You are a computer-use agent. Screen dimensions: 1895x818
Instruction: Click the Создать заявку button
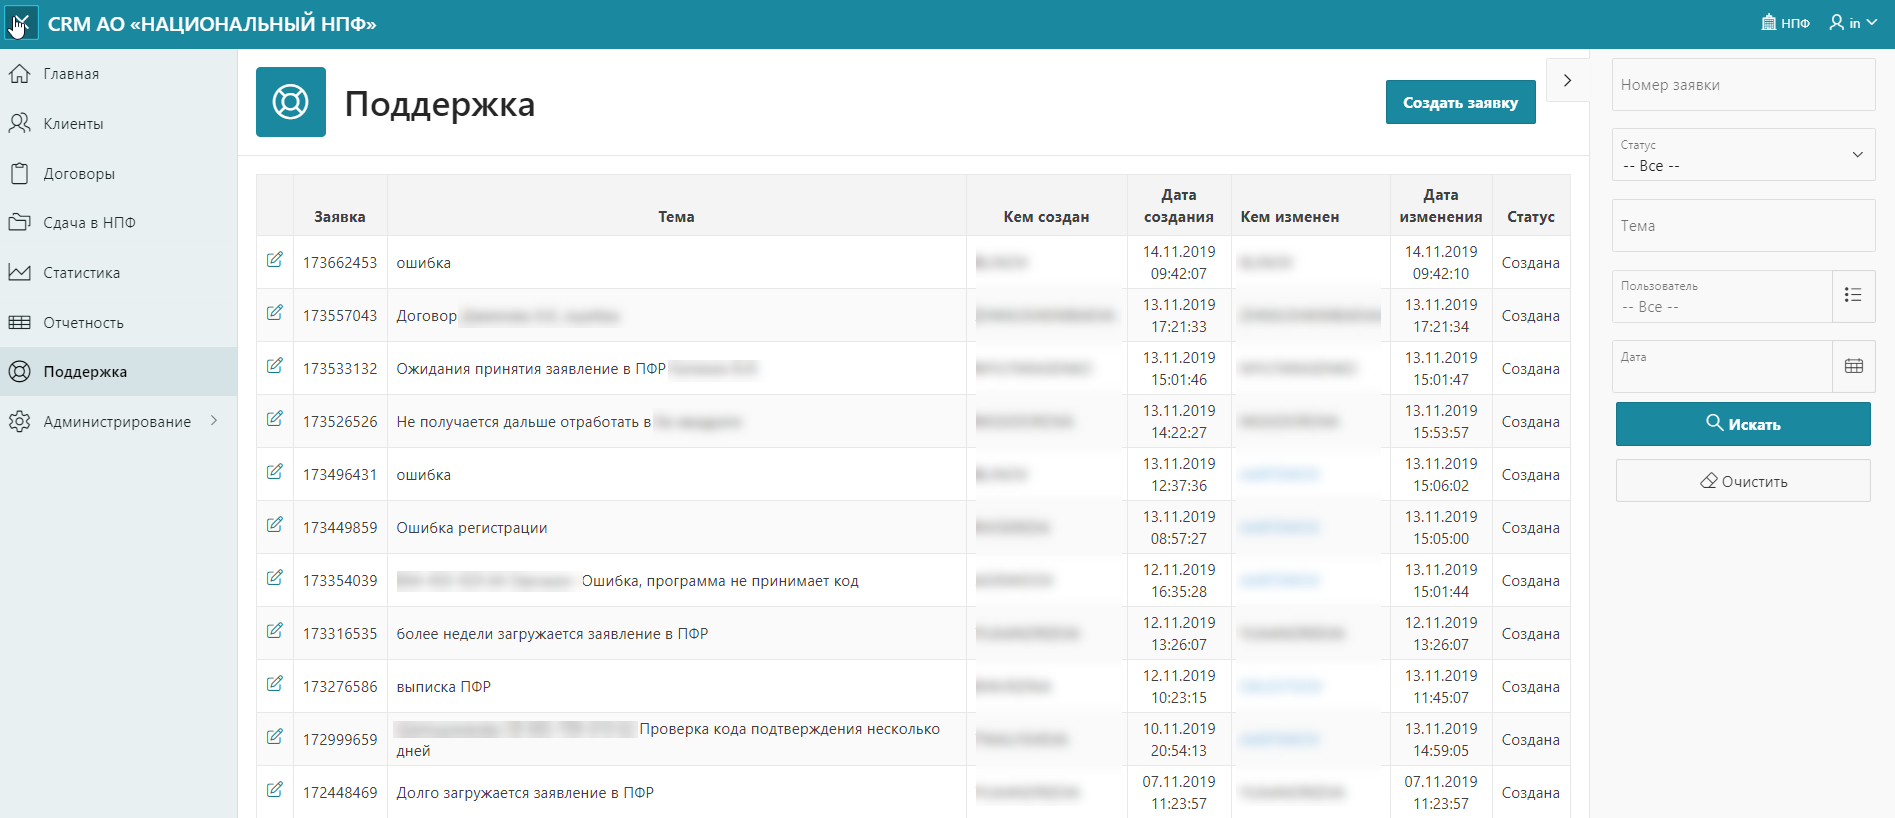pyautogui.click(x=1460, y=102)
